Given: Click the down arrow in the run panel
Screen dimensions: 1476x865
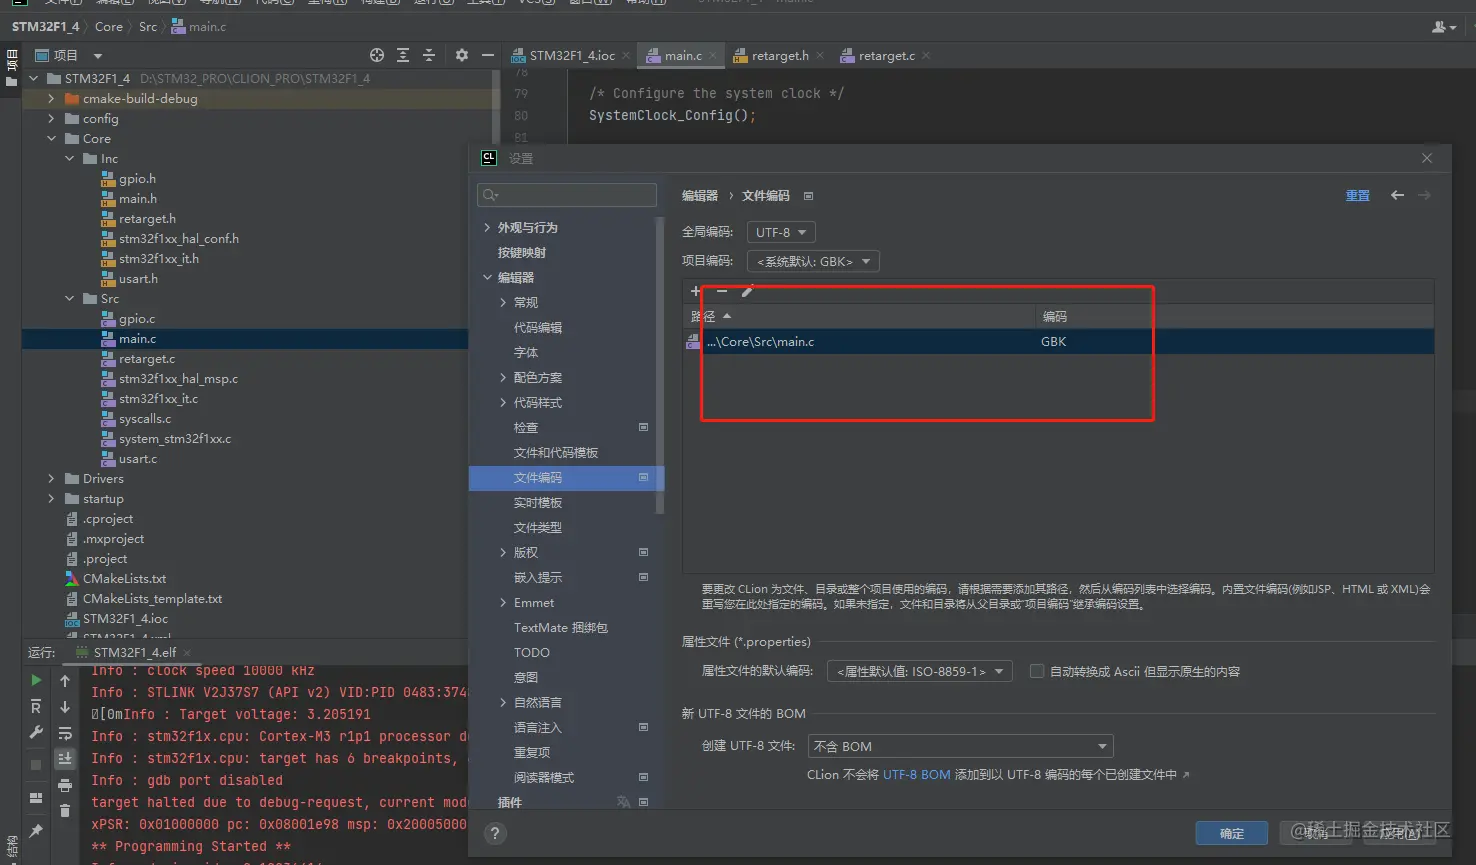Looking at the screenshot, I should pos(65,707).
